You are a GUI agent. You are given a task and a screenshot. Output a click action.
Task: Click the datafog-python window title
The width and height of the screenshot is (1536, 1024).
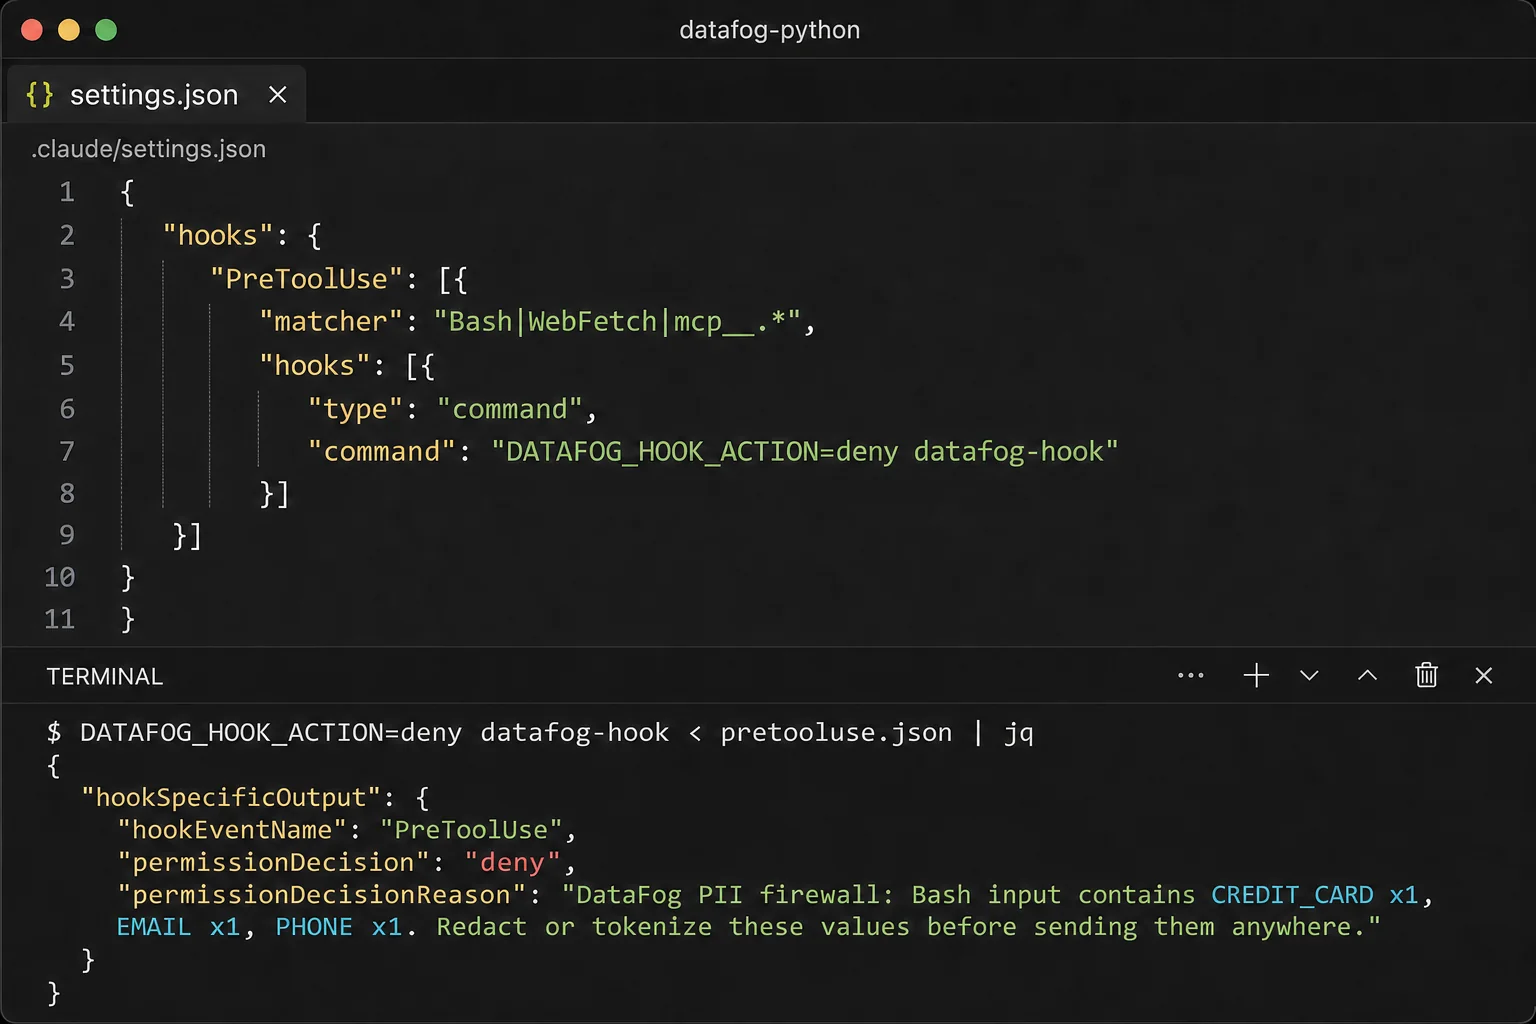pyautogui.click(x=769, y=30)
